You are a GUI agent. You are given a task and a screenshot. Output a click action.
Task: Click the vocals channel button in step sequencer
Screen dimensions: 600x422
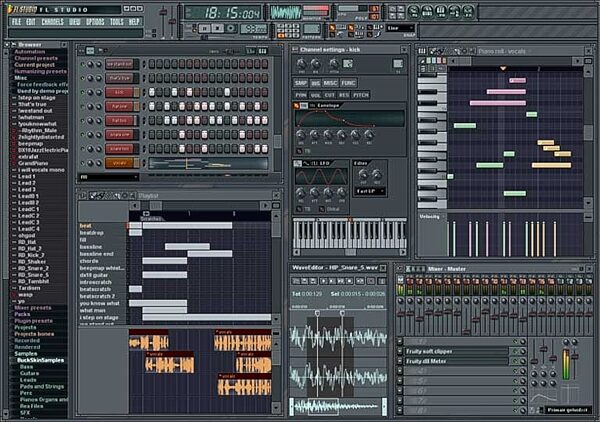tap(119, 163)
